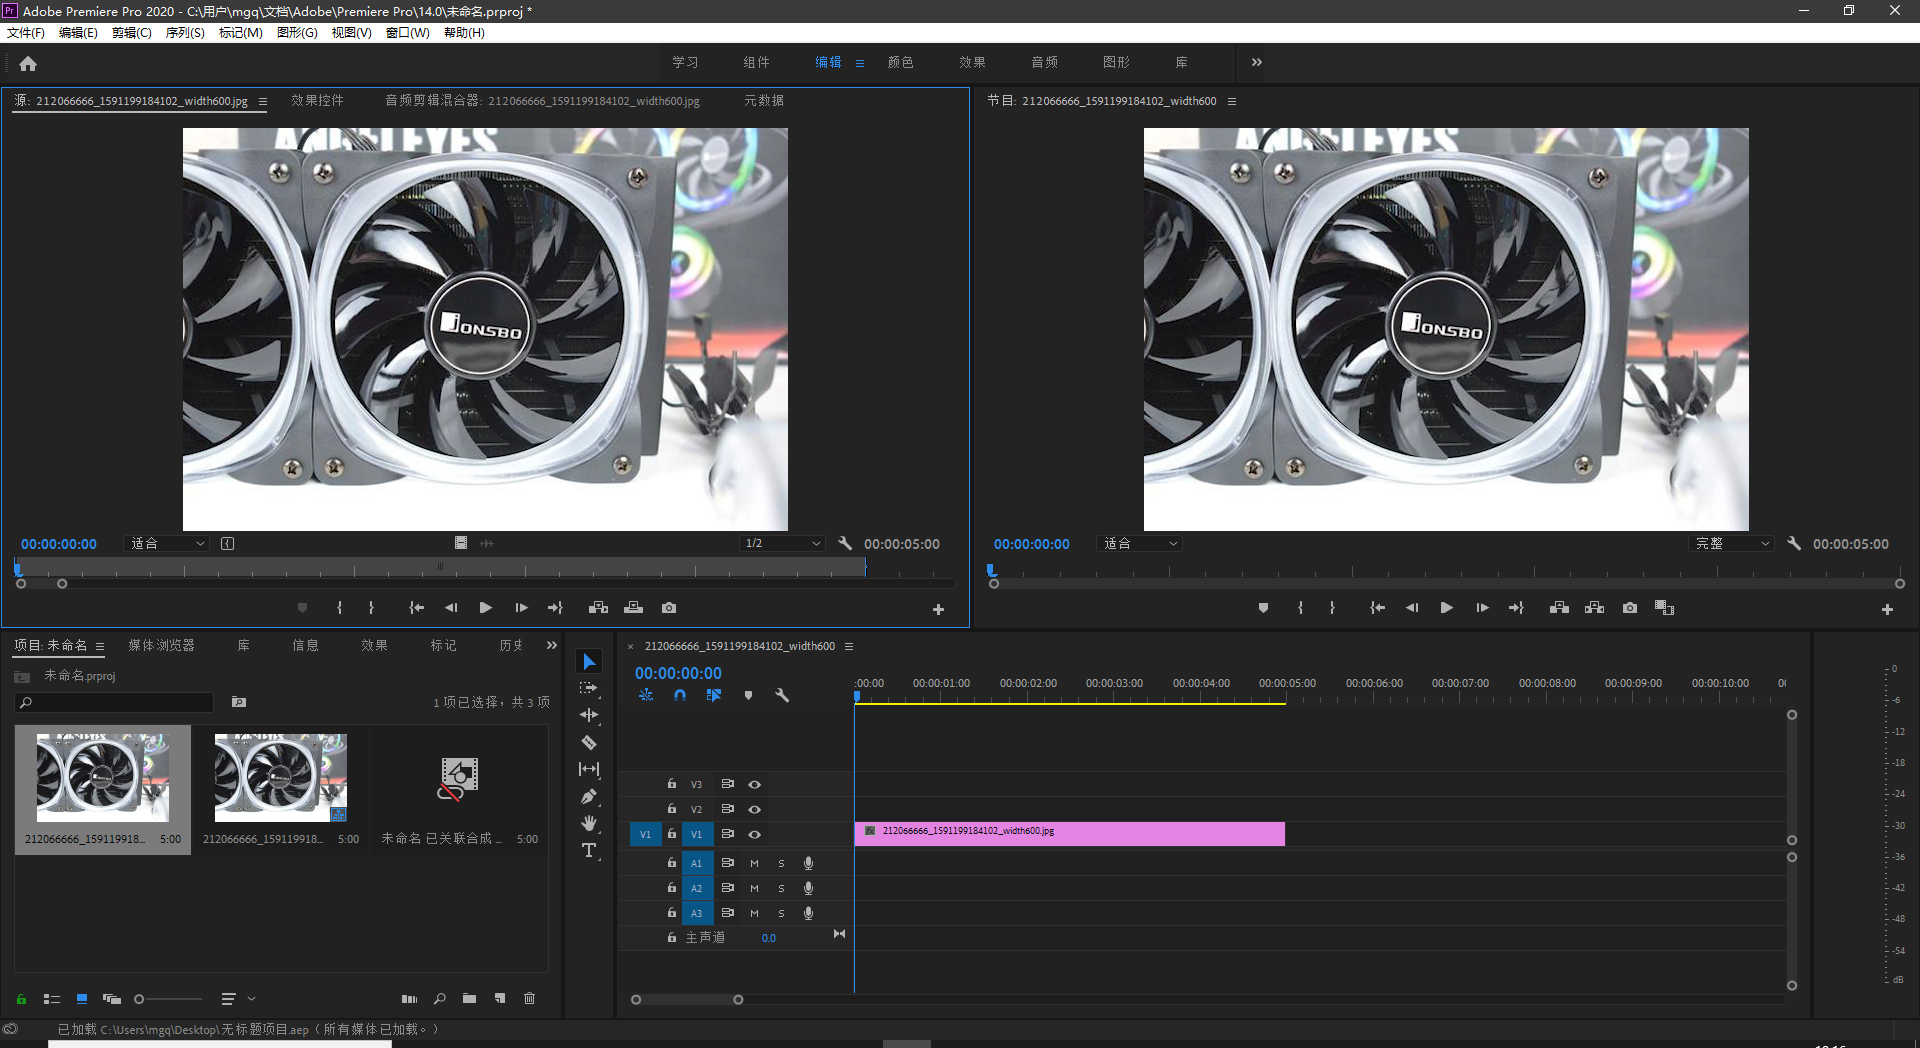Select the Track Select Forward tool
1920x1048 pixels.
pyautogui.click(x=589, y=688)
